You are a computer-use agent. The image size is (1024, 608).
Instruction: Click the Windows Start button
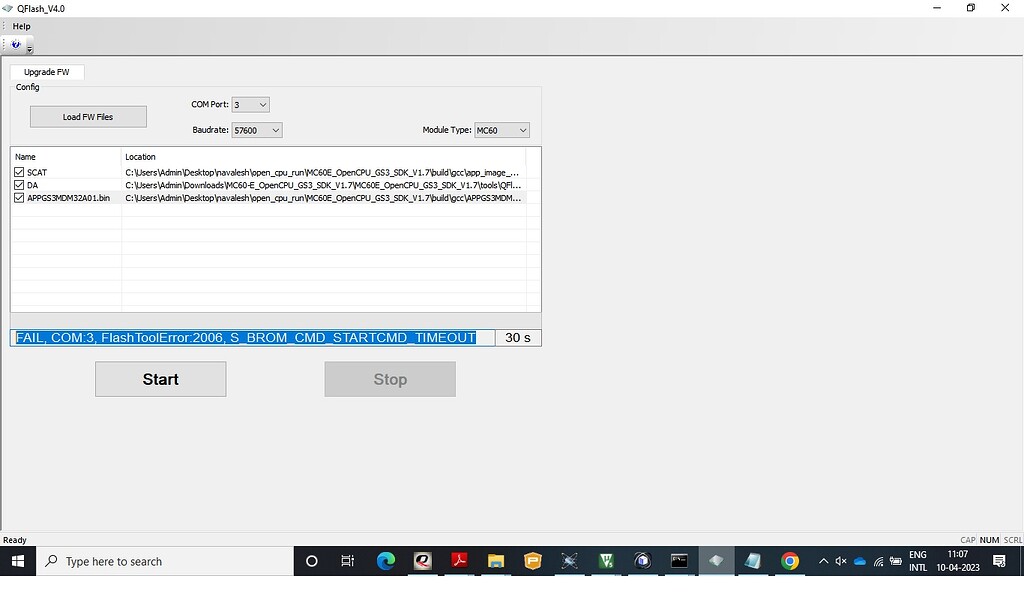pos(18,561)
